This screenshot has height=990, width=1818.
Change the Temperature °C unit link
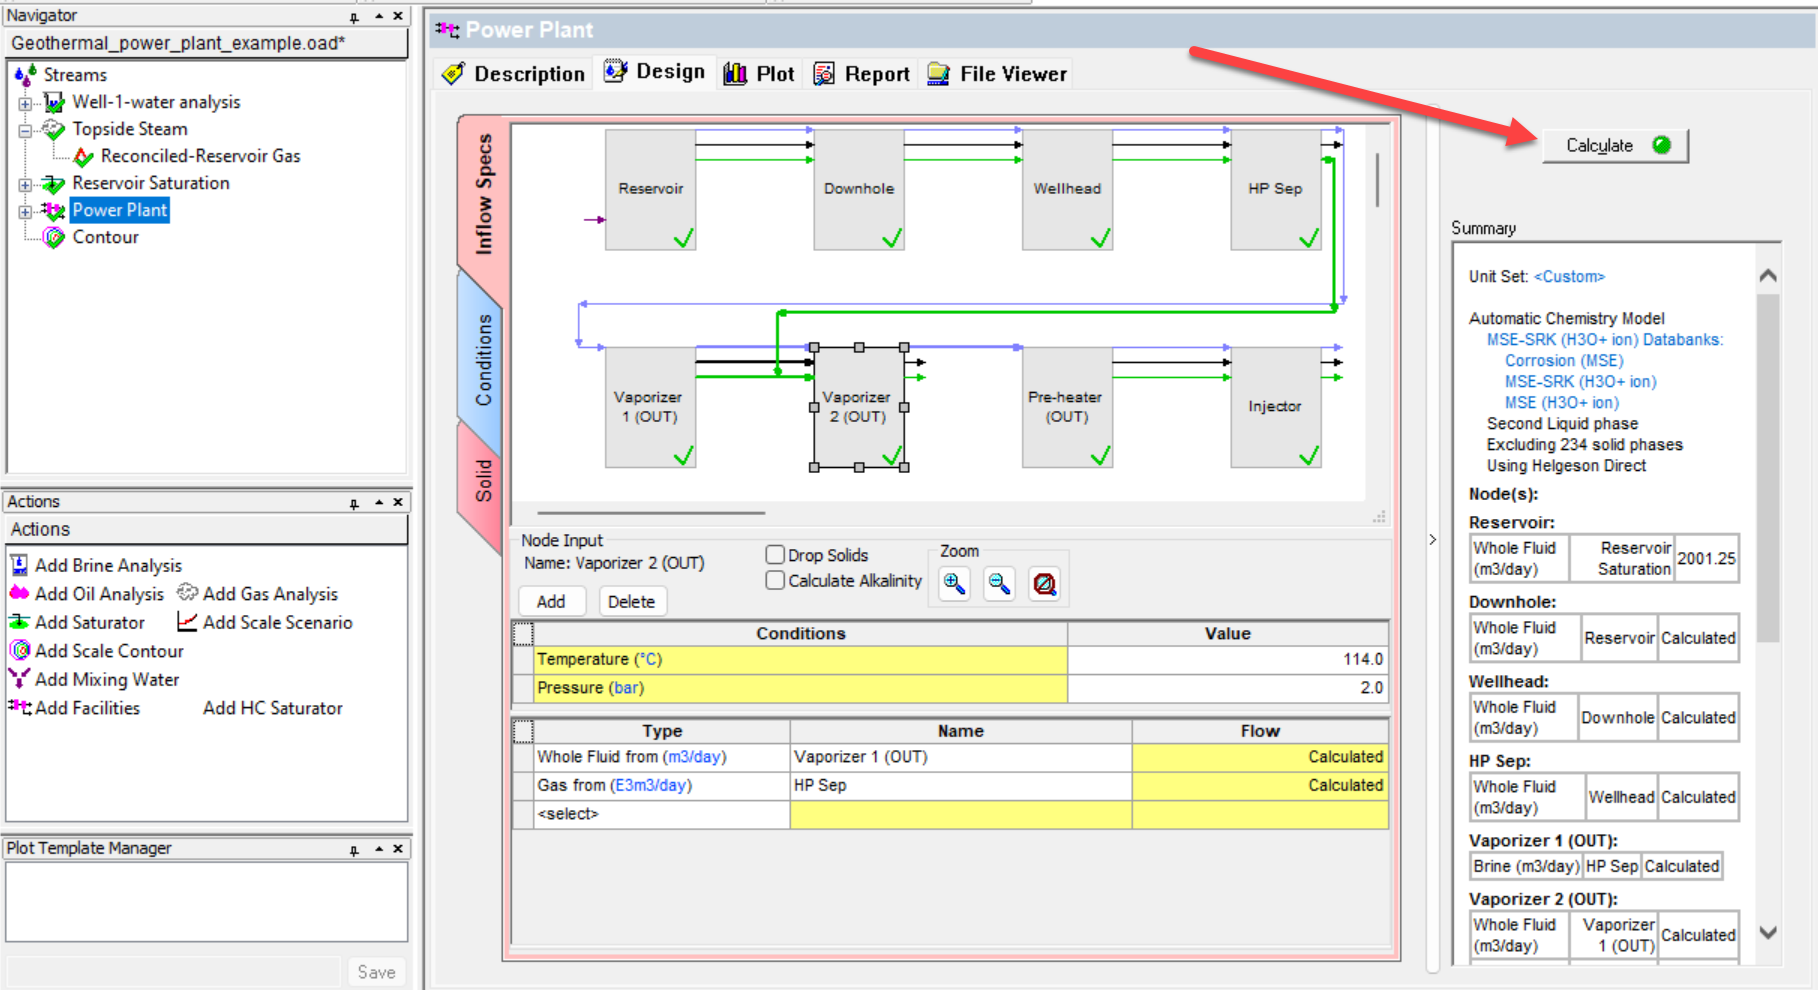coord(650,660)
